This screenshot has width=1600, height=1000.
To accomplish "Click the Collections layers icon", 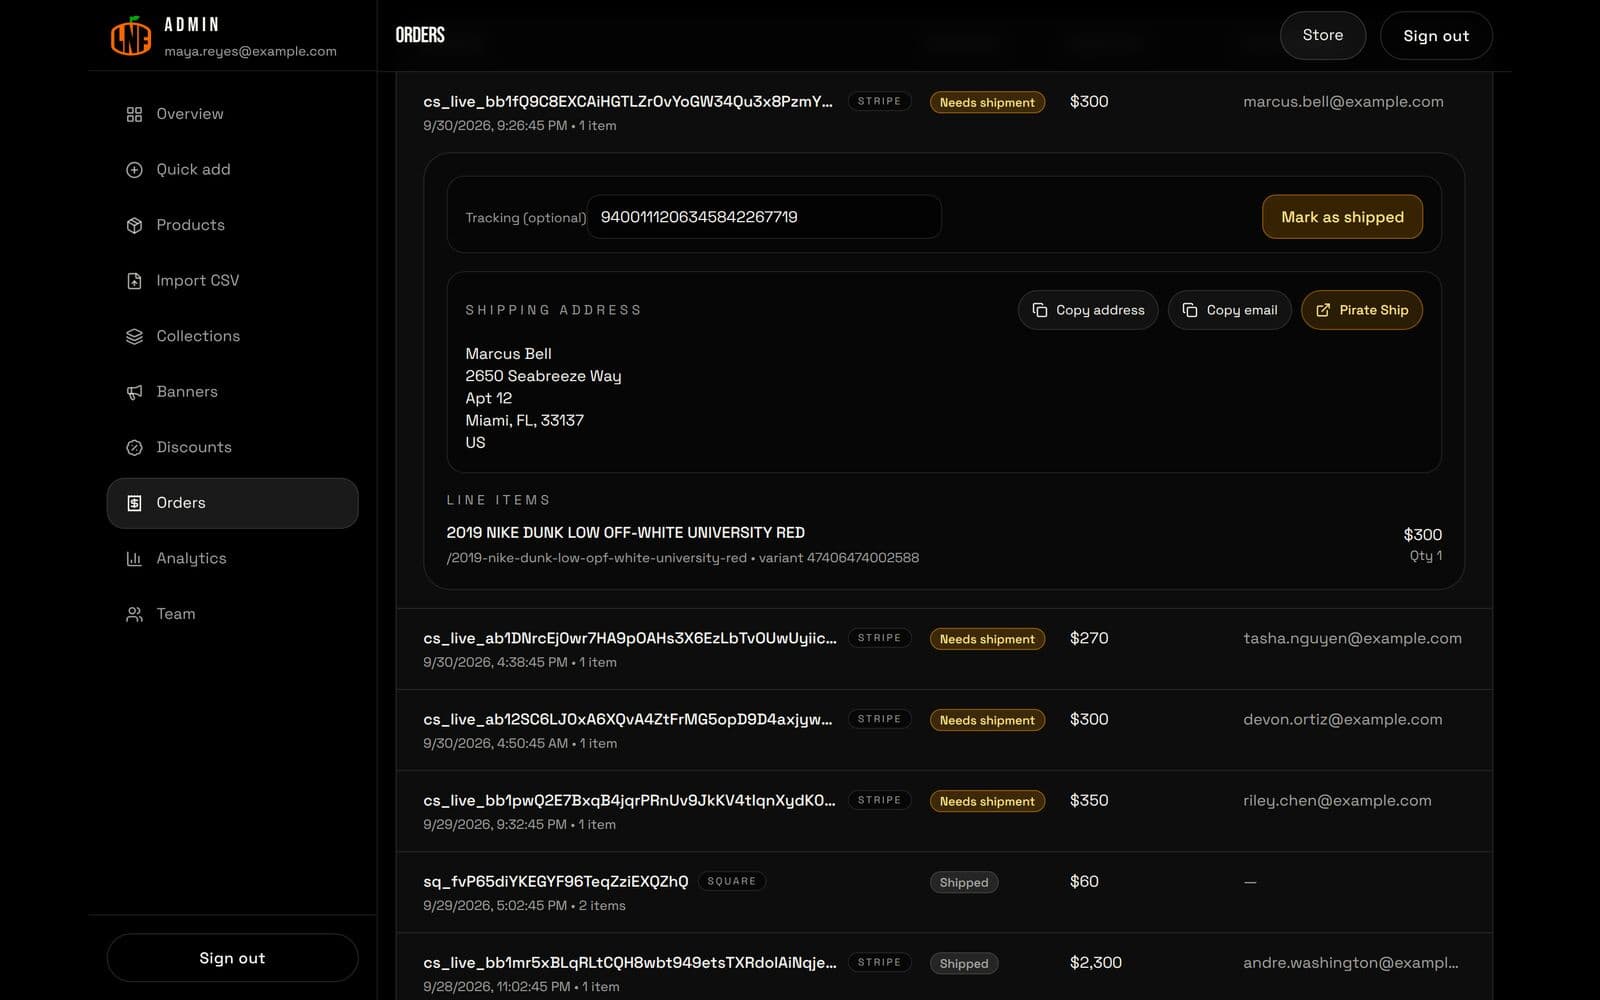I will 134,336.
